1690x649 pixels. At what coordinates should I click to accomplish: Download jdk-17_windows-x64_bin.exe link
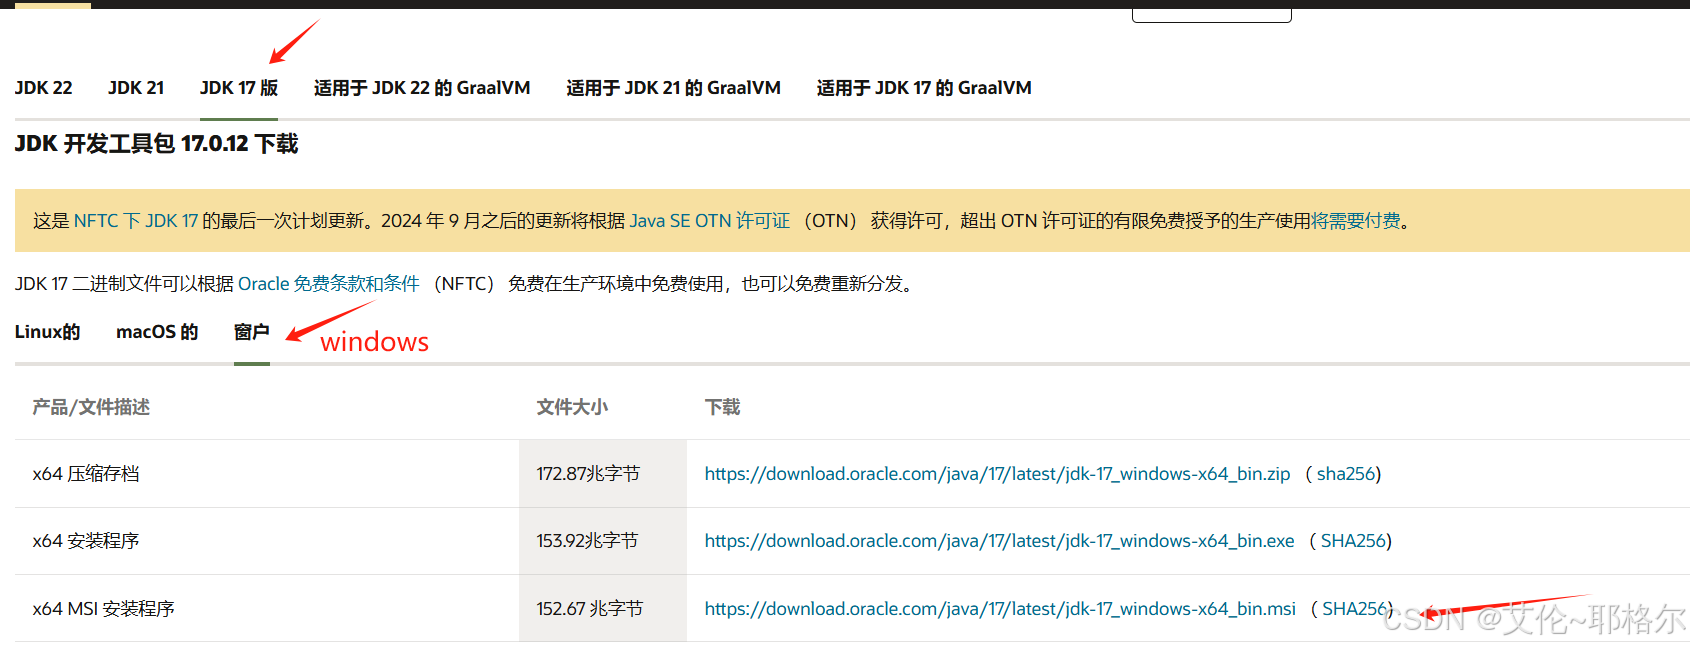[999, 541]
